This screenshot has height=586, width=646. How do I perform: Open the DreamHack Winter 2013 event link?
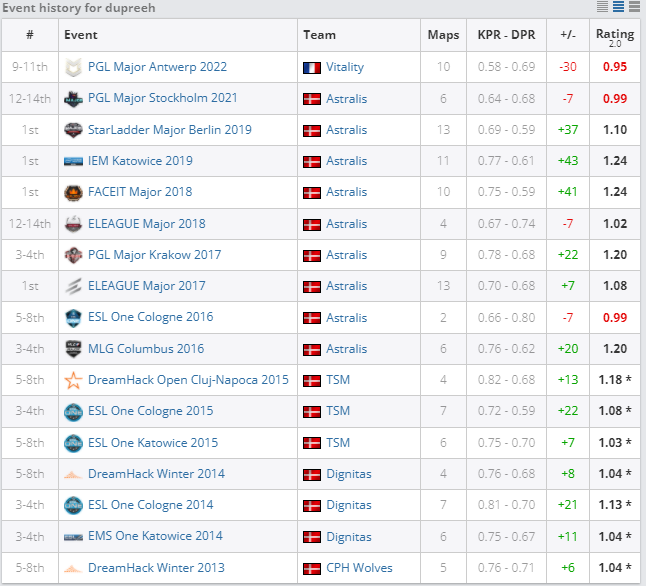point(157,568)
